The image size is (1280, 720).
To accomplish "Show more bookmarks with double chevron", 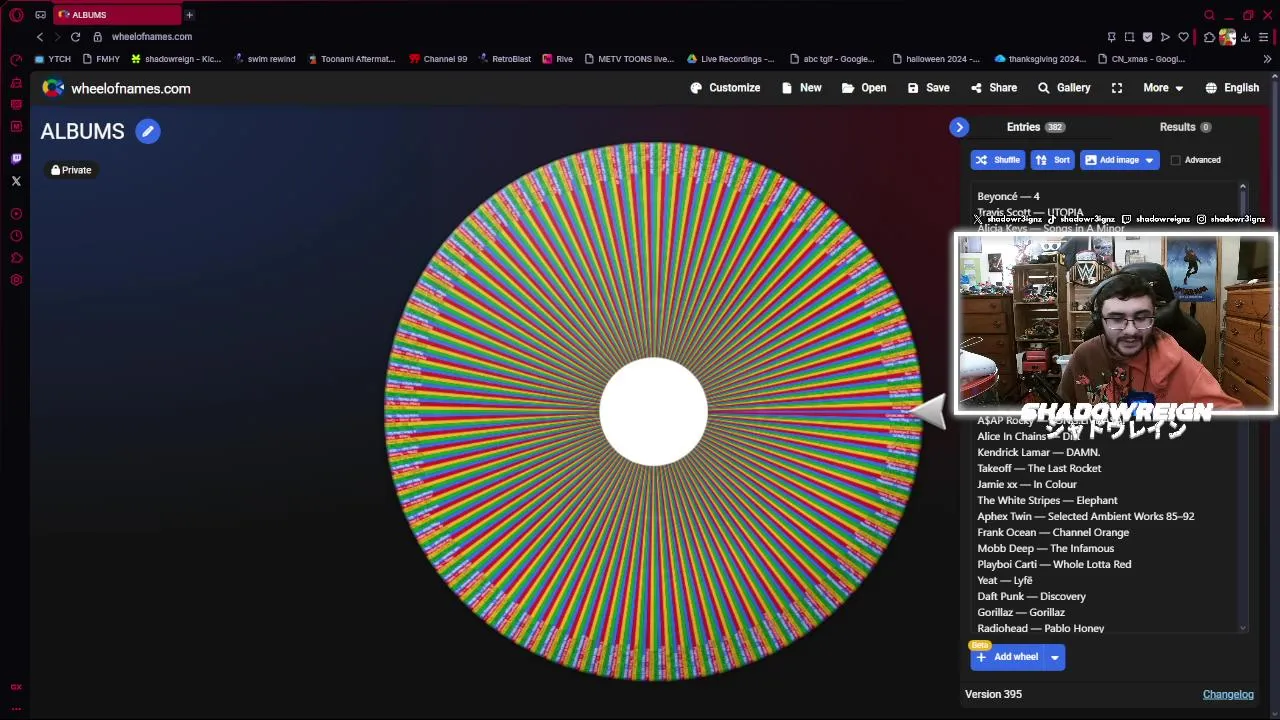I will click(x=1267, y=59).
